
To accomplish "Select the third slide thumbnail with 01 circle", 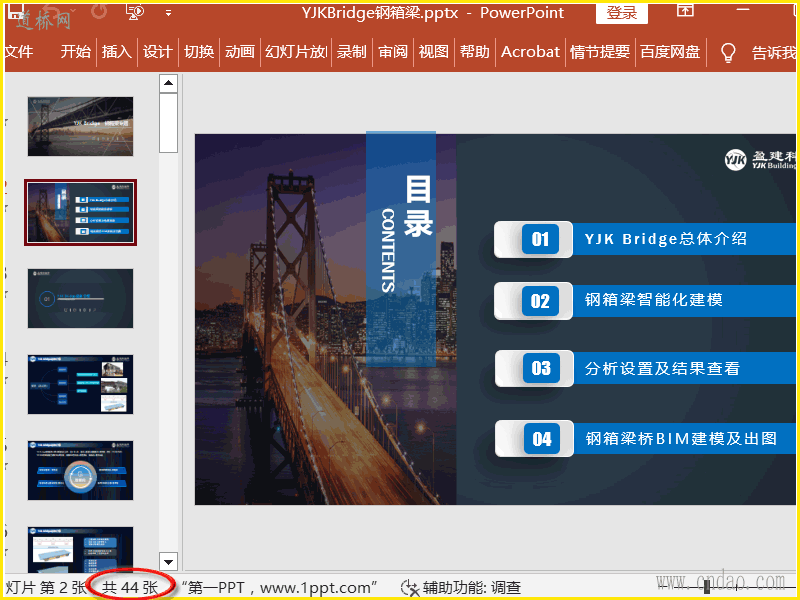I will (81, 298).
